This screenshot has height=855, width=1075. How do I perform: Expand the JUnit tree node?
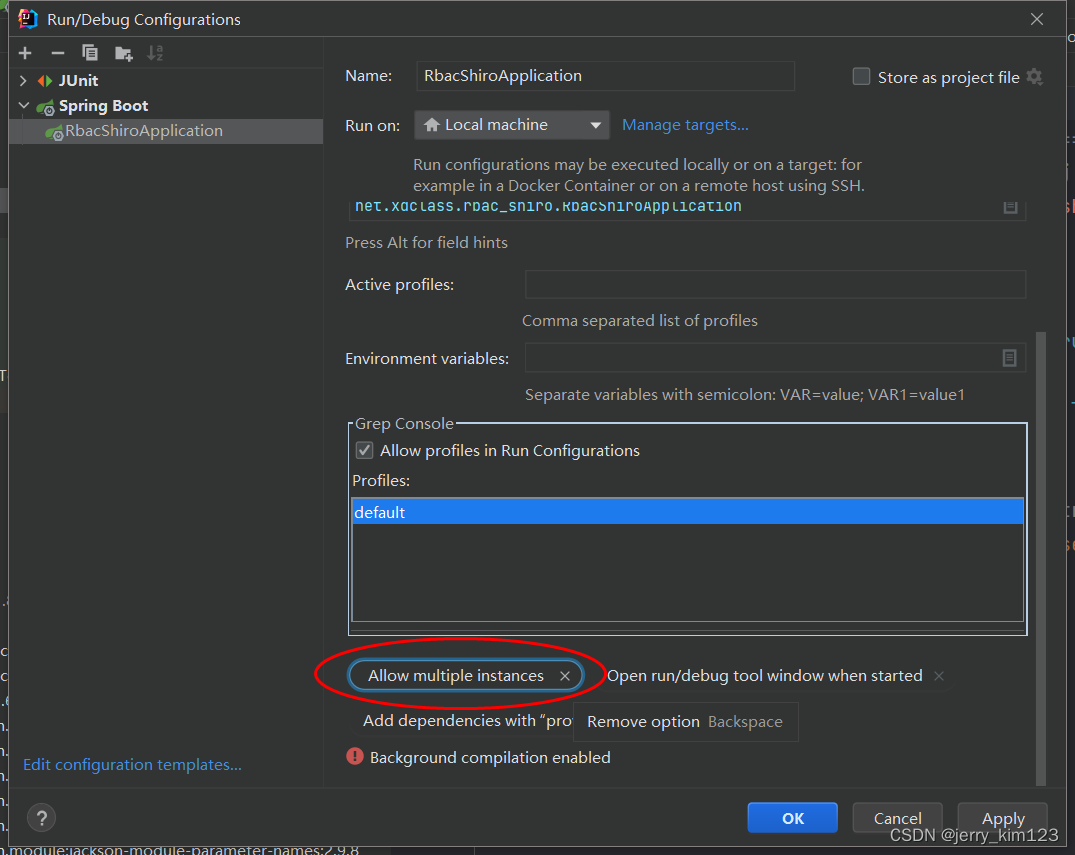coord(23,81)
